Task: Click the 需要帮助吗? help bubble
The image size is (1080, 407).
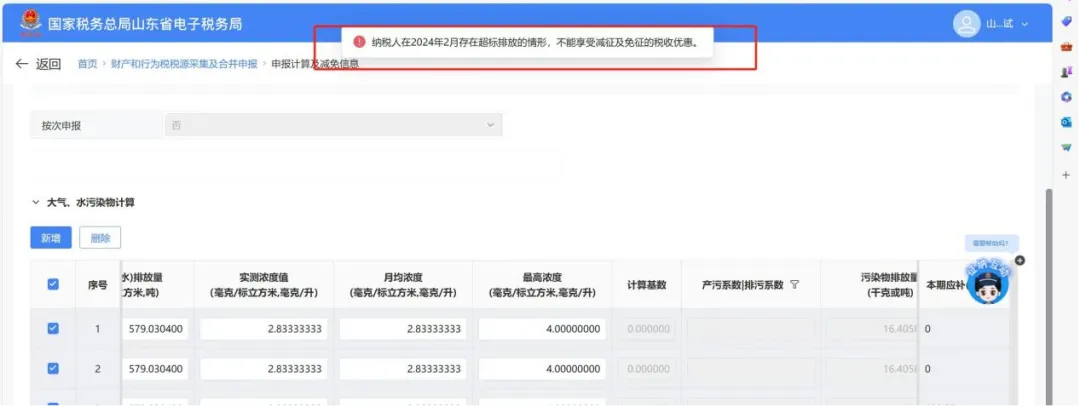Action: coord(992,242)
